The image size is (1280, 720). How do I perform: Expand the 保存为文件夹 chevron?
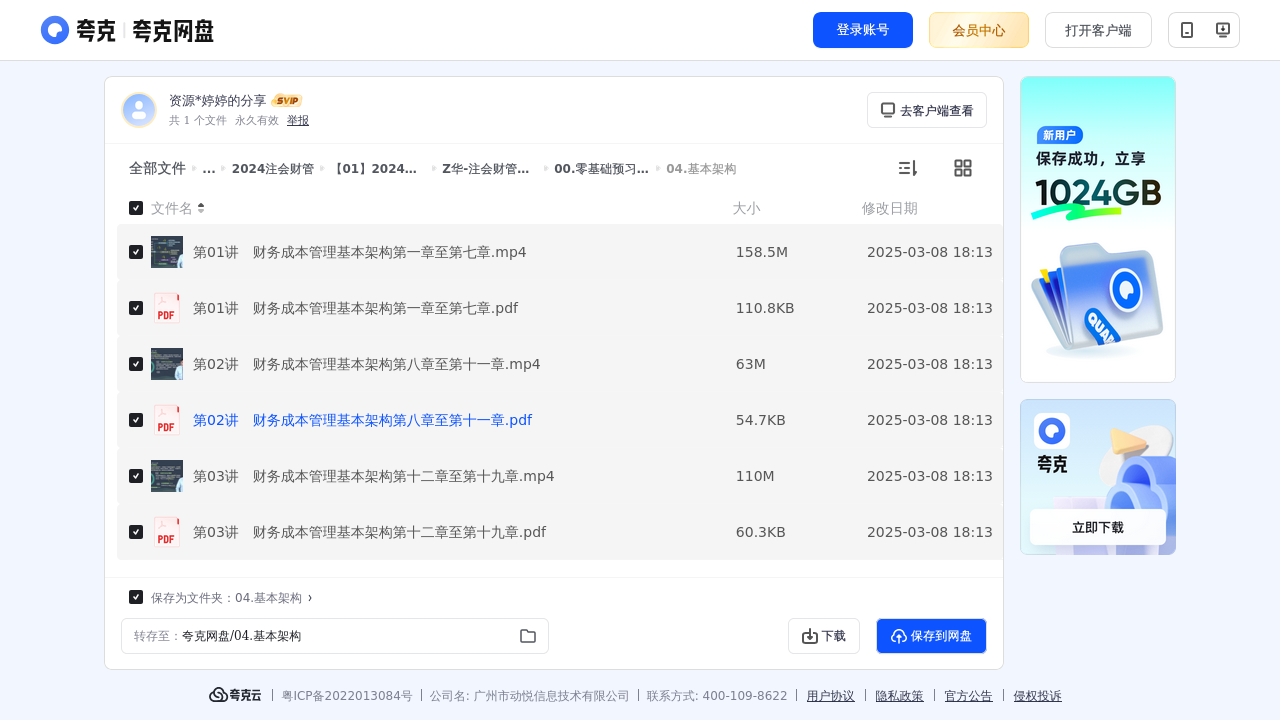(x=310, y=598)
